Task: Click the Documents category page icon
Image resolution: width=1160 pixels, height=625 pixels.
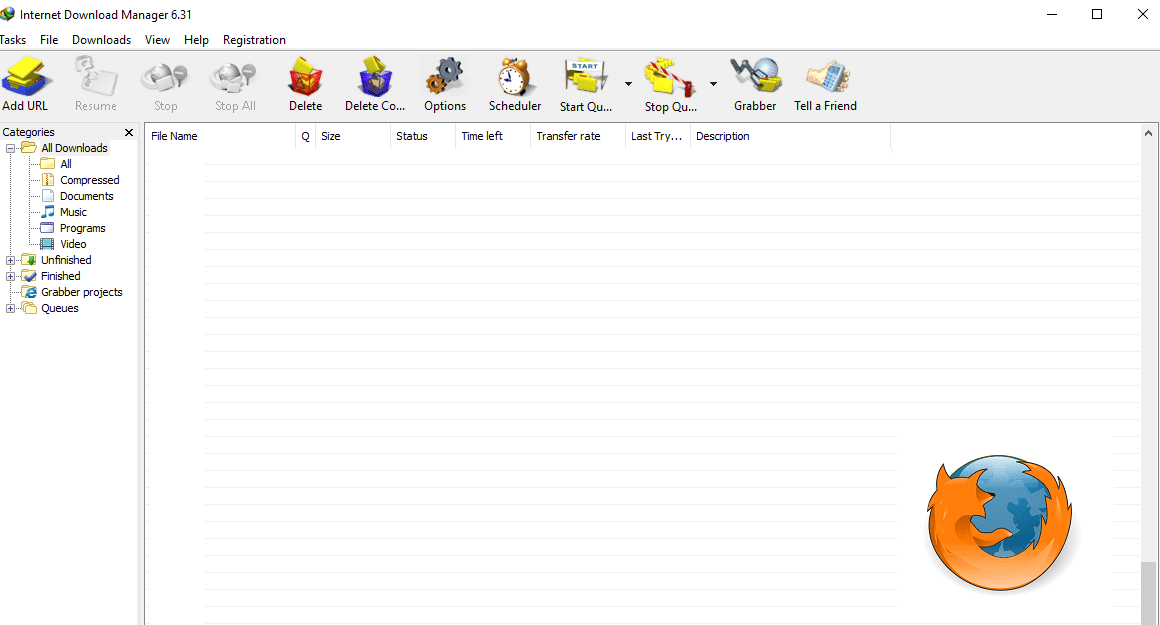Action: pos(48,196)
